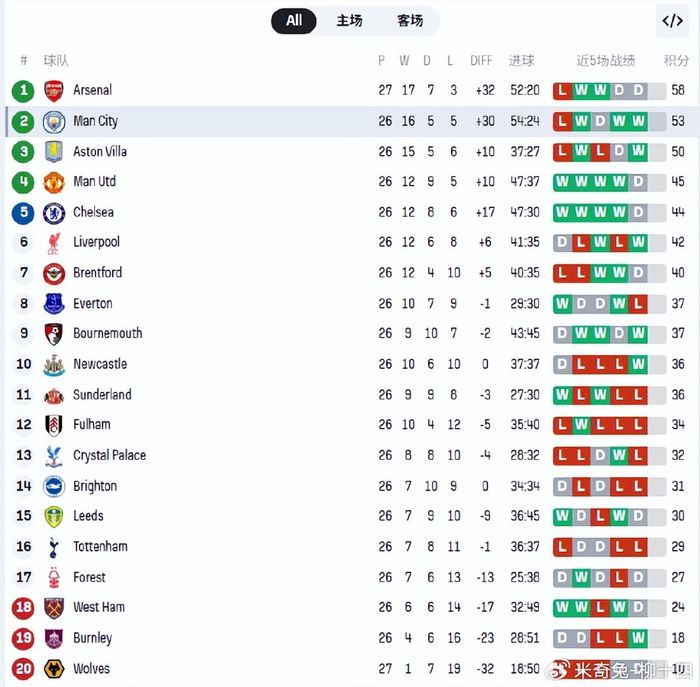The width and height of the screenshot is (700, 687).
Task: Sort table by DIFF column header
Action: click(x=481, y=61)
